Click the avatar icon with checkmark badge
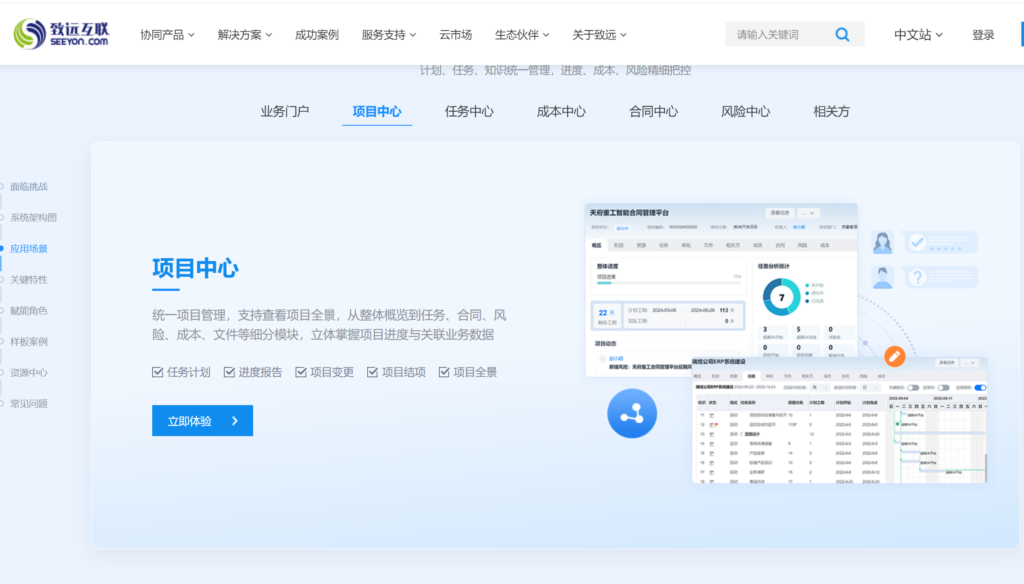Screen dimensions: 1024x584 coord(882,241)
